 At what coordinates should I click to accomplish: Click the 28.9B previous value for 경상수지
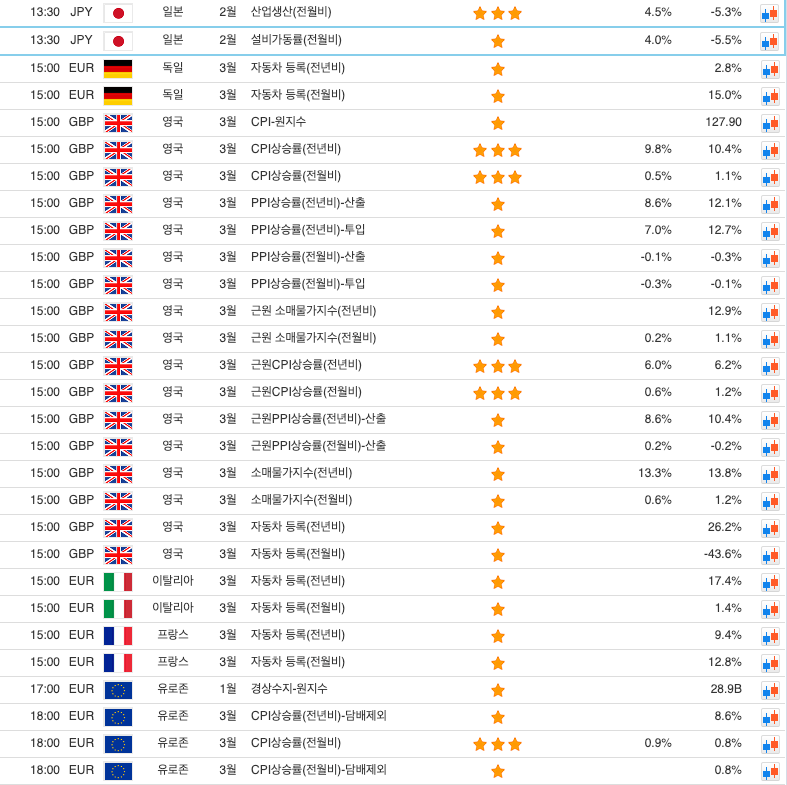725,689
